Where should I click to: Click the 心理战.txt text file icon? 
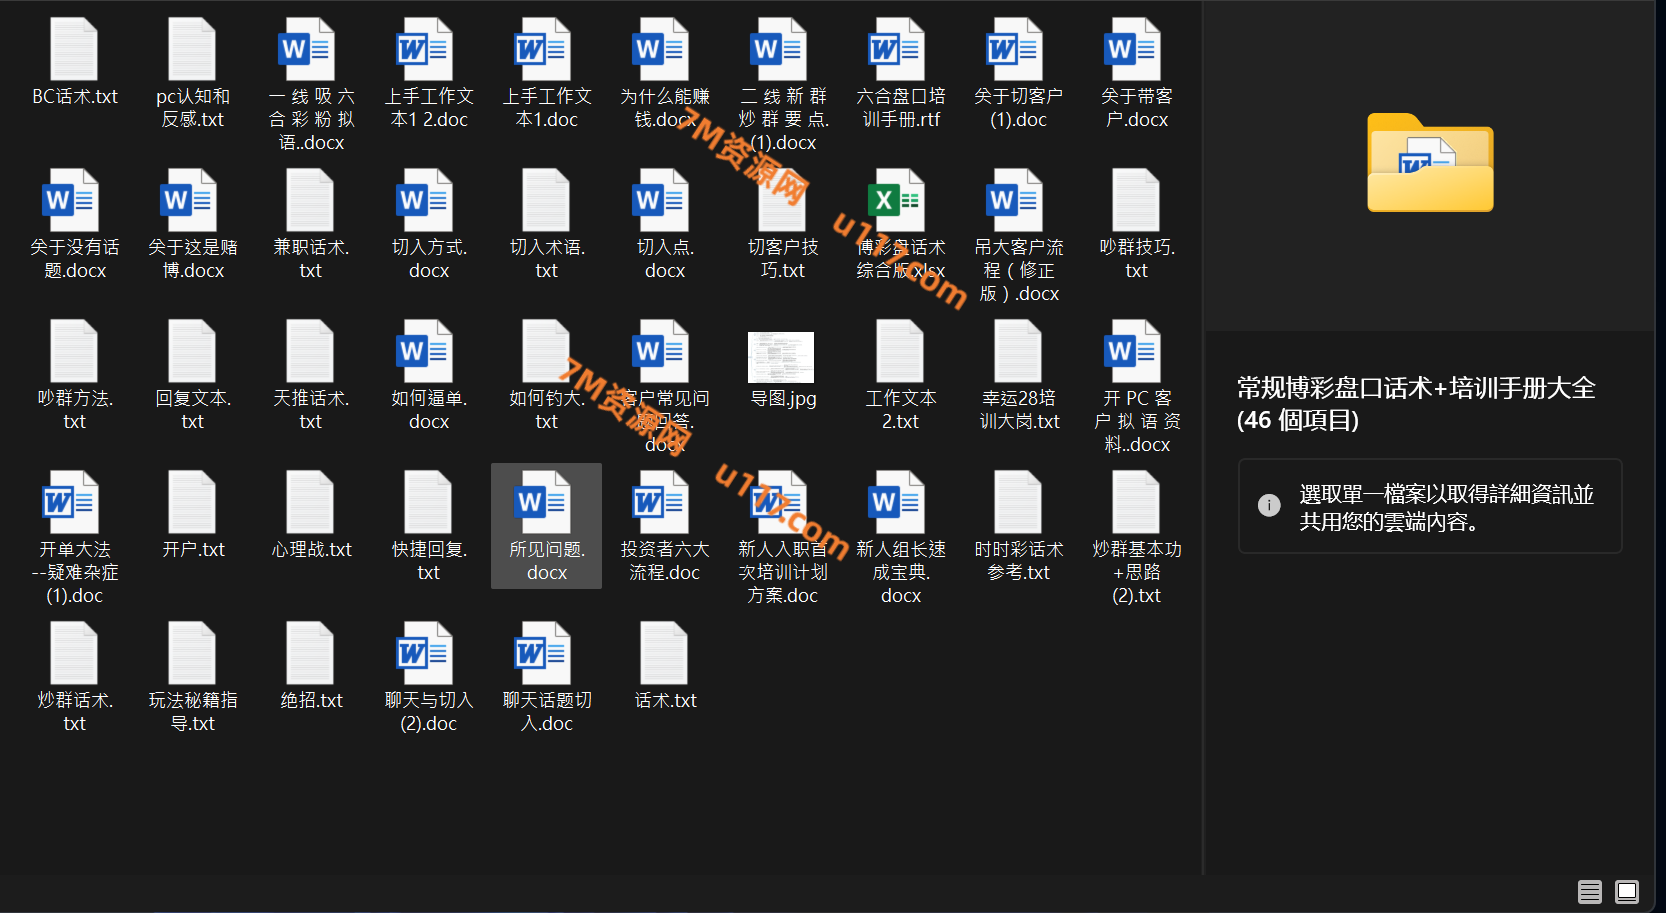(310, 503)
